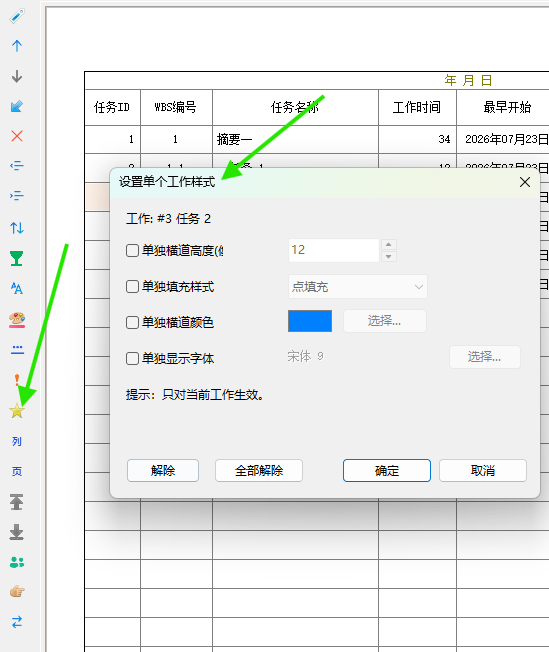Image resolution: width=549 pixels, height=652 pixels.
Task: Click the blue swap arrows icon
Action: tap(17, 622)
